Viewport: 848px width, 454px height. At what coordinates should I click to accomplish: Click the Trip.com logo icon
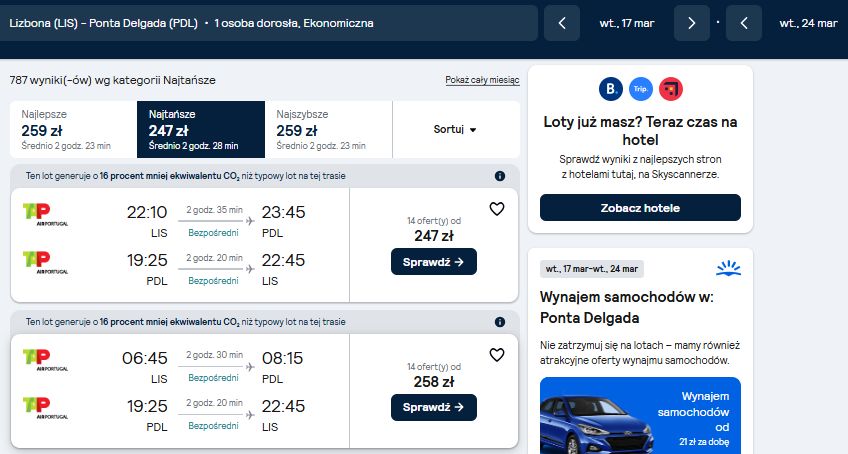pyautogui.click(x=640, y=89)
